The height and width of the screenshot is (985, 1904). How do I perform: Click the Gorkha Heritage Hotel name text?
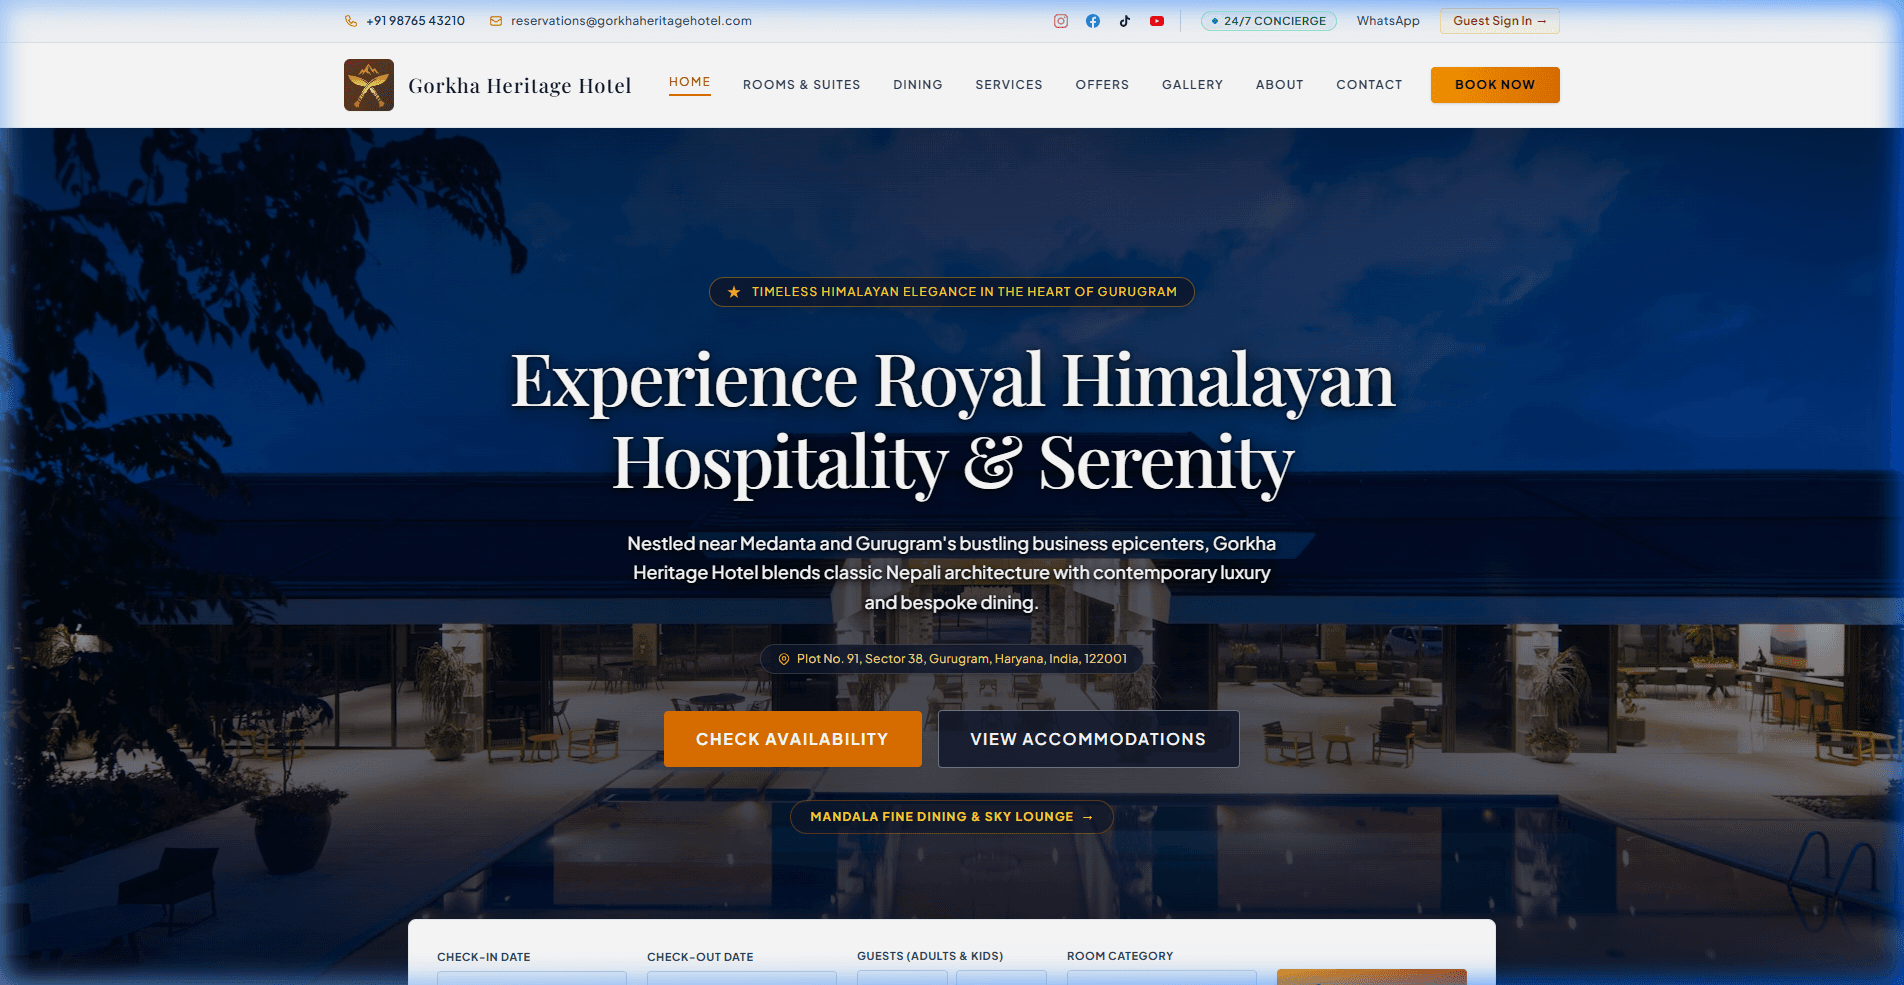[x=520, y=86]
